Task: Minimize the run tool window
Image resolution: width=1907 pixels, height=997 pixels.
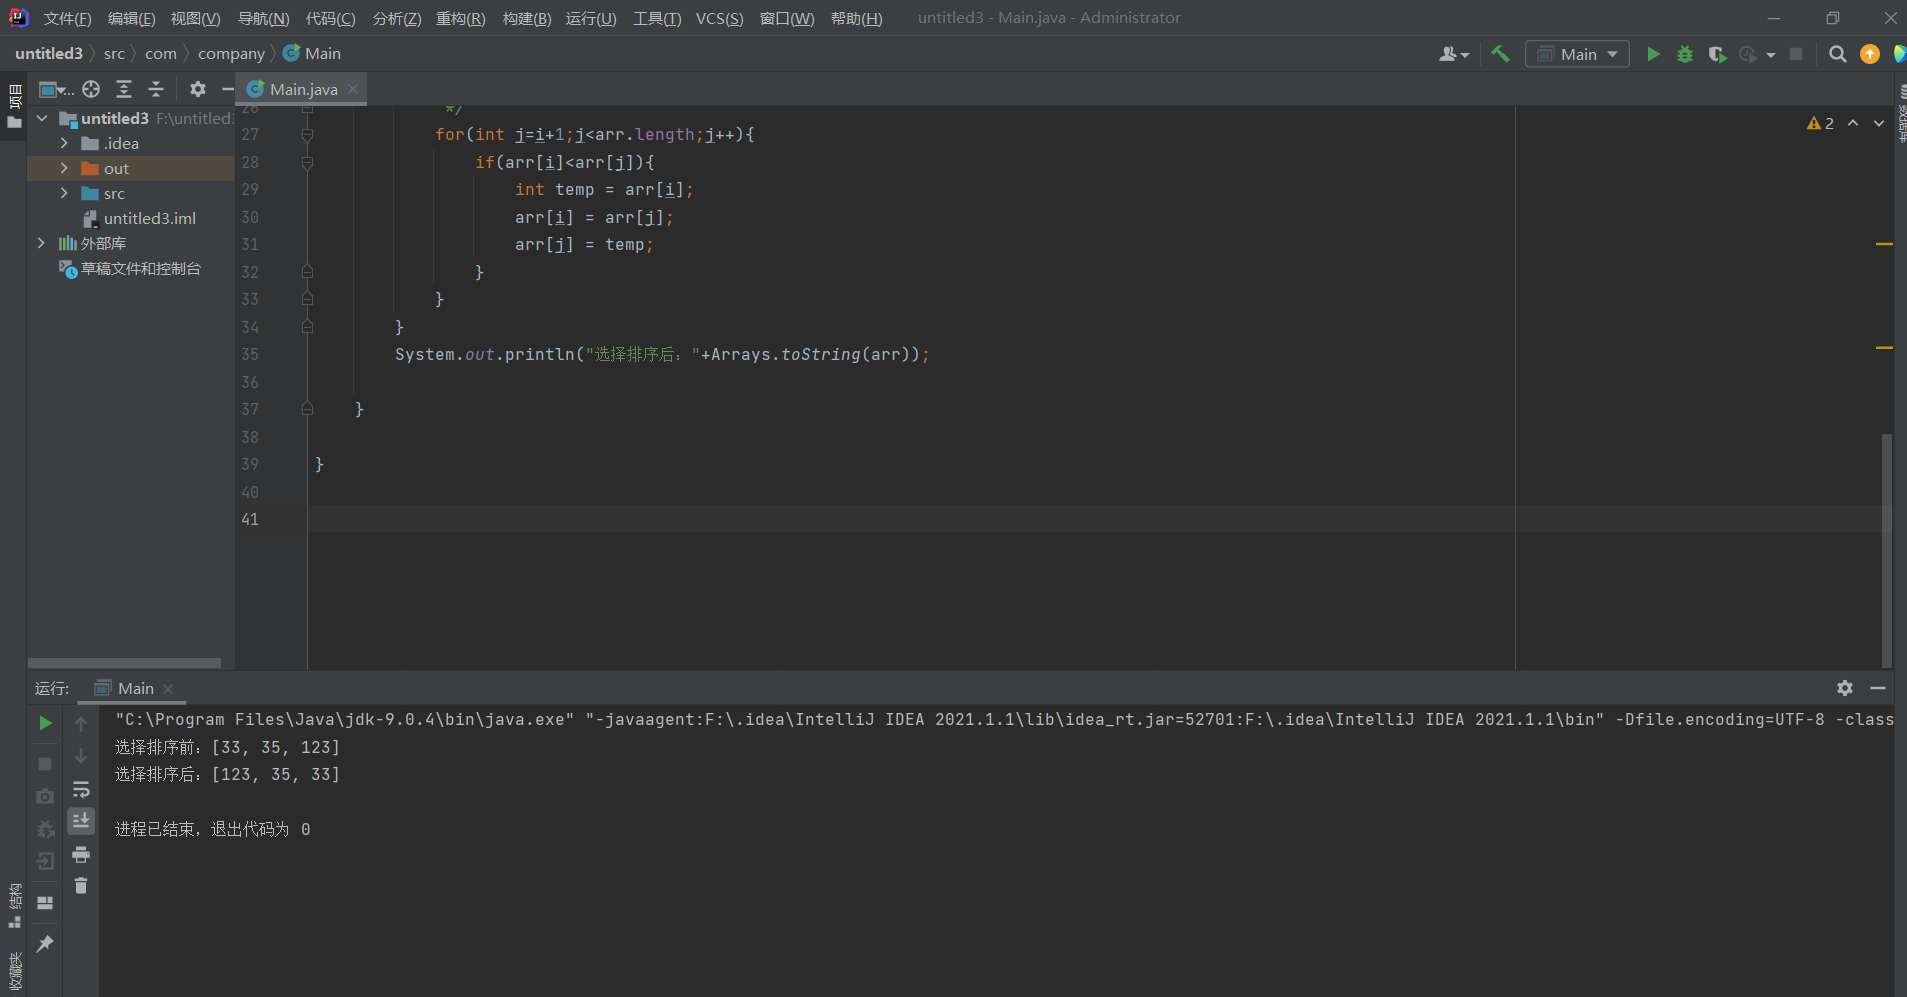Action: (1878, 688)
